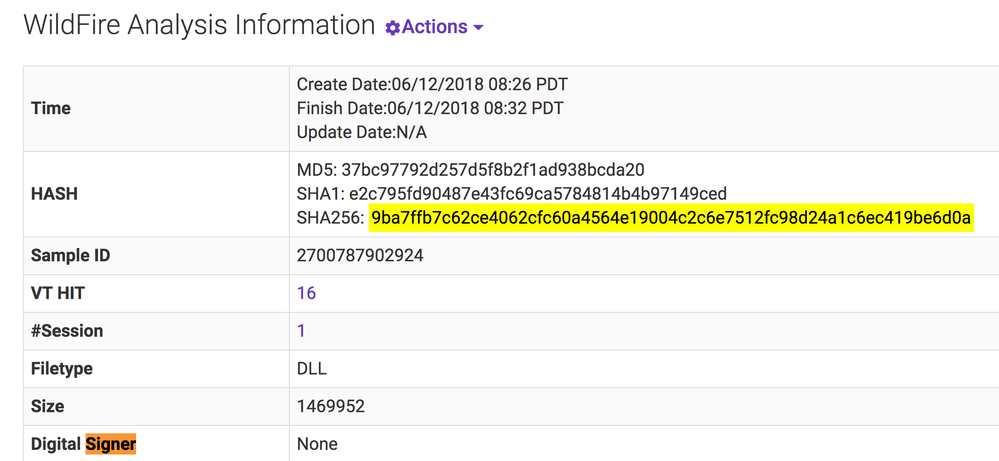
Task: Click the Time row label
Action: 51,108
